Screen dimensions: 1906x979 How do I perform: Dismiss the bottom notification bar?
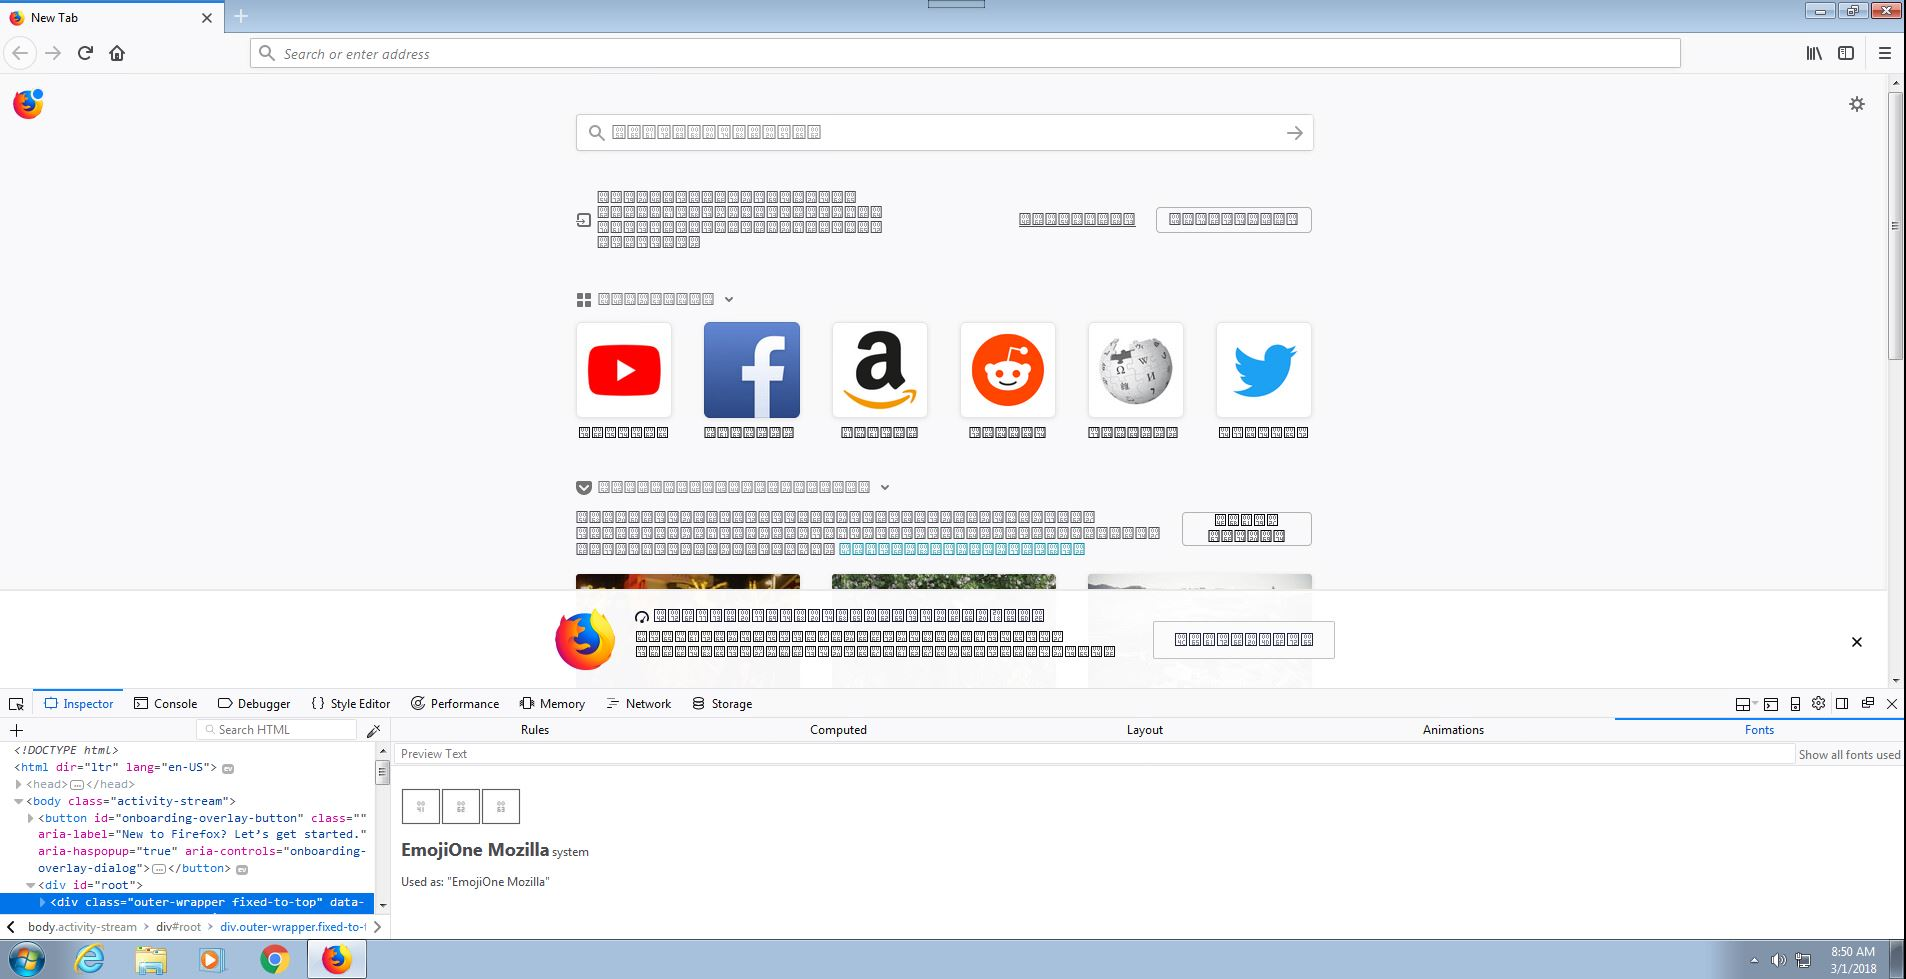tap(1857, 642)
